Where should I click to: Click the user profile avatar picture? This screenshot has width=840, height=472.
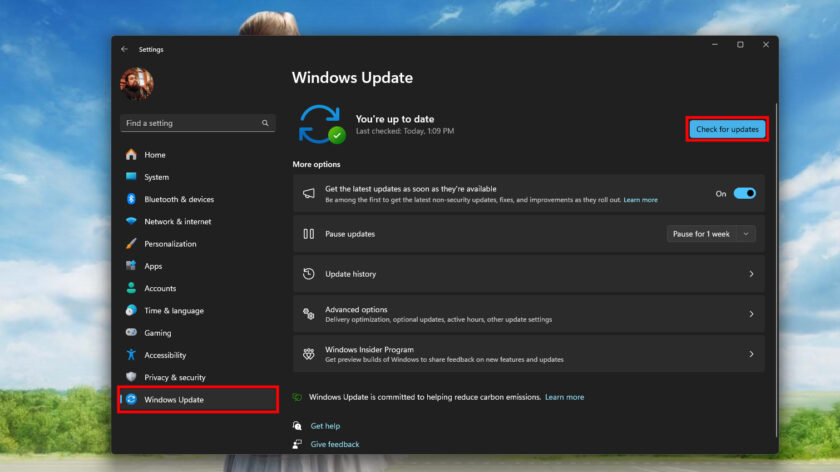137,84
